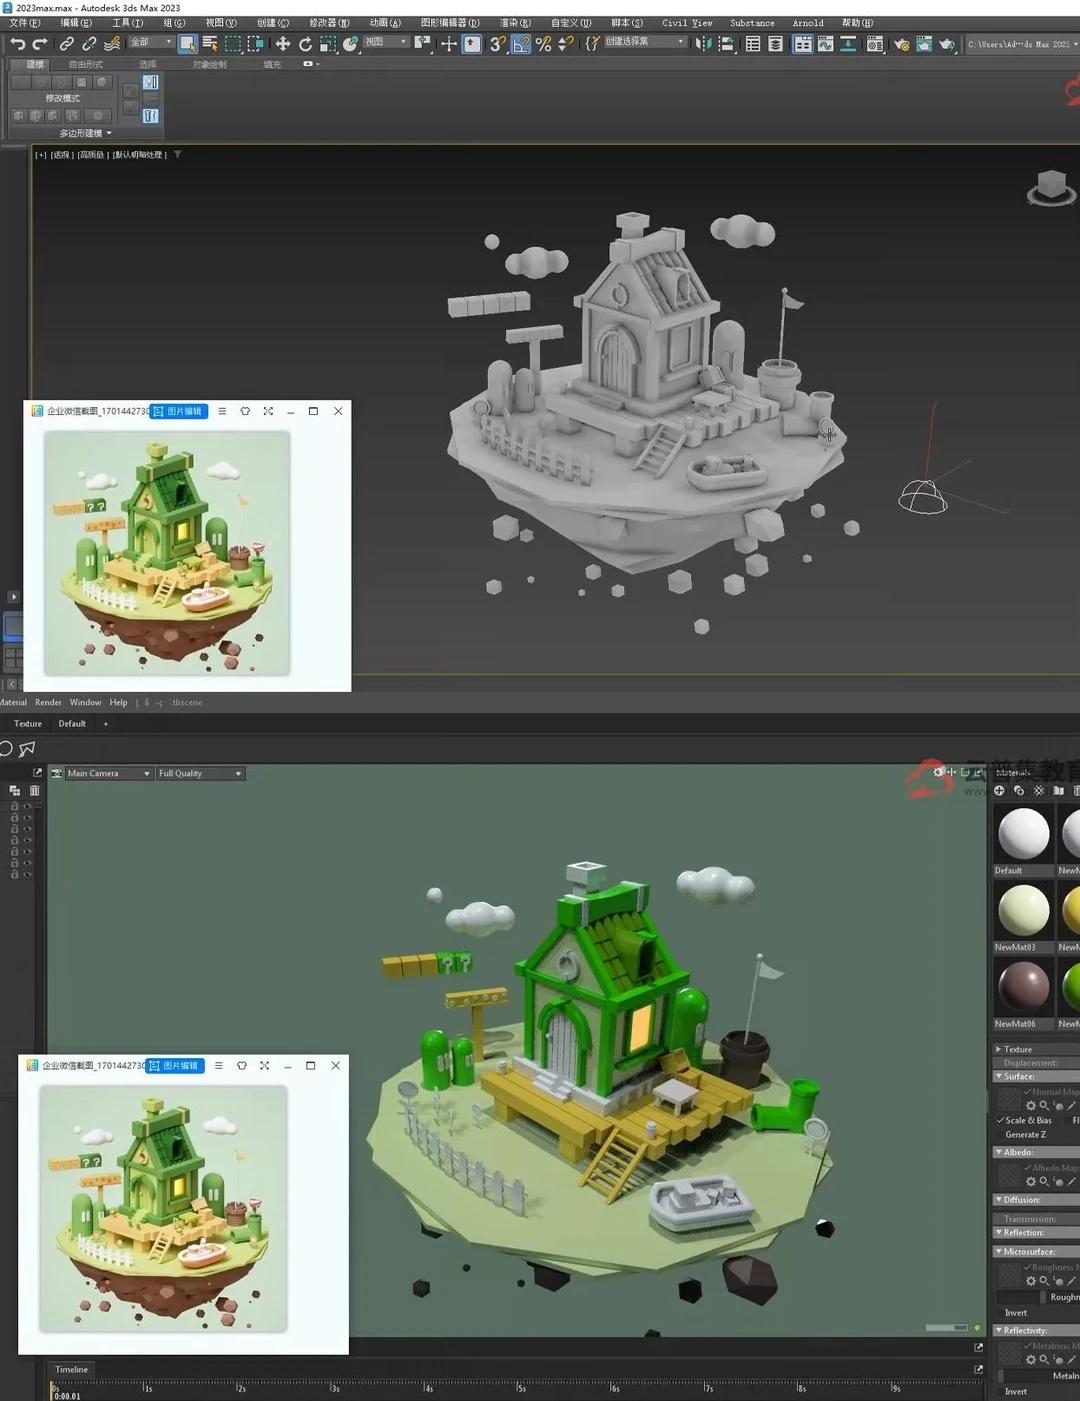This screenshot has height=1401, width=1080.
Task: Toggle the 3D Snaps icon
Action: click(497, 44)
